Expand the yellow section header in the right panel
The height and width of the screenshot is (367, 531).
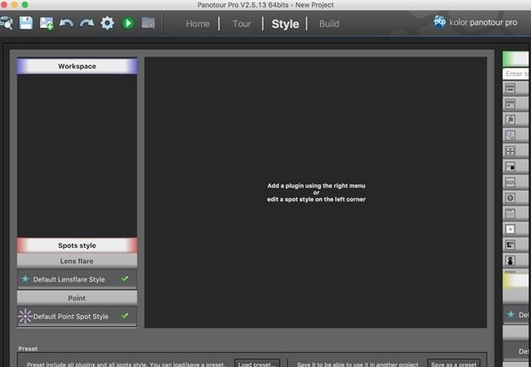(516, 281)
